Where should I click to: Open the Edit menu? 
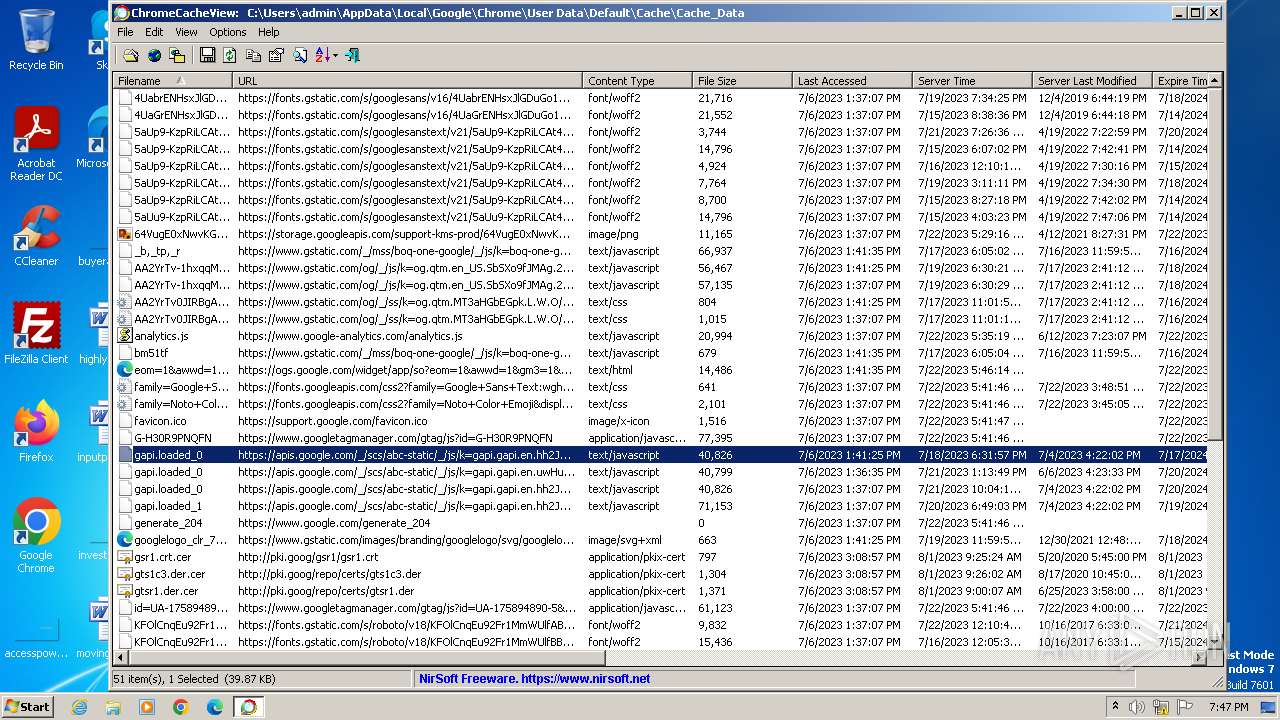(x=154, y=32)
